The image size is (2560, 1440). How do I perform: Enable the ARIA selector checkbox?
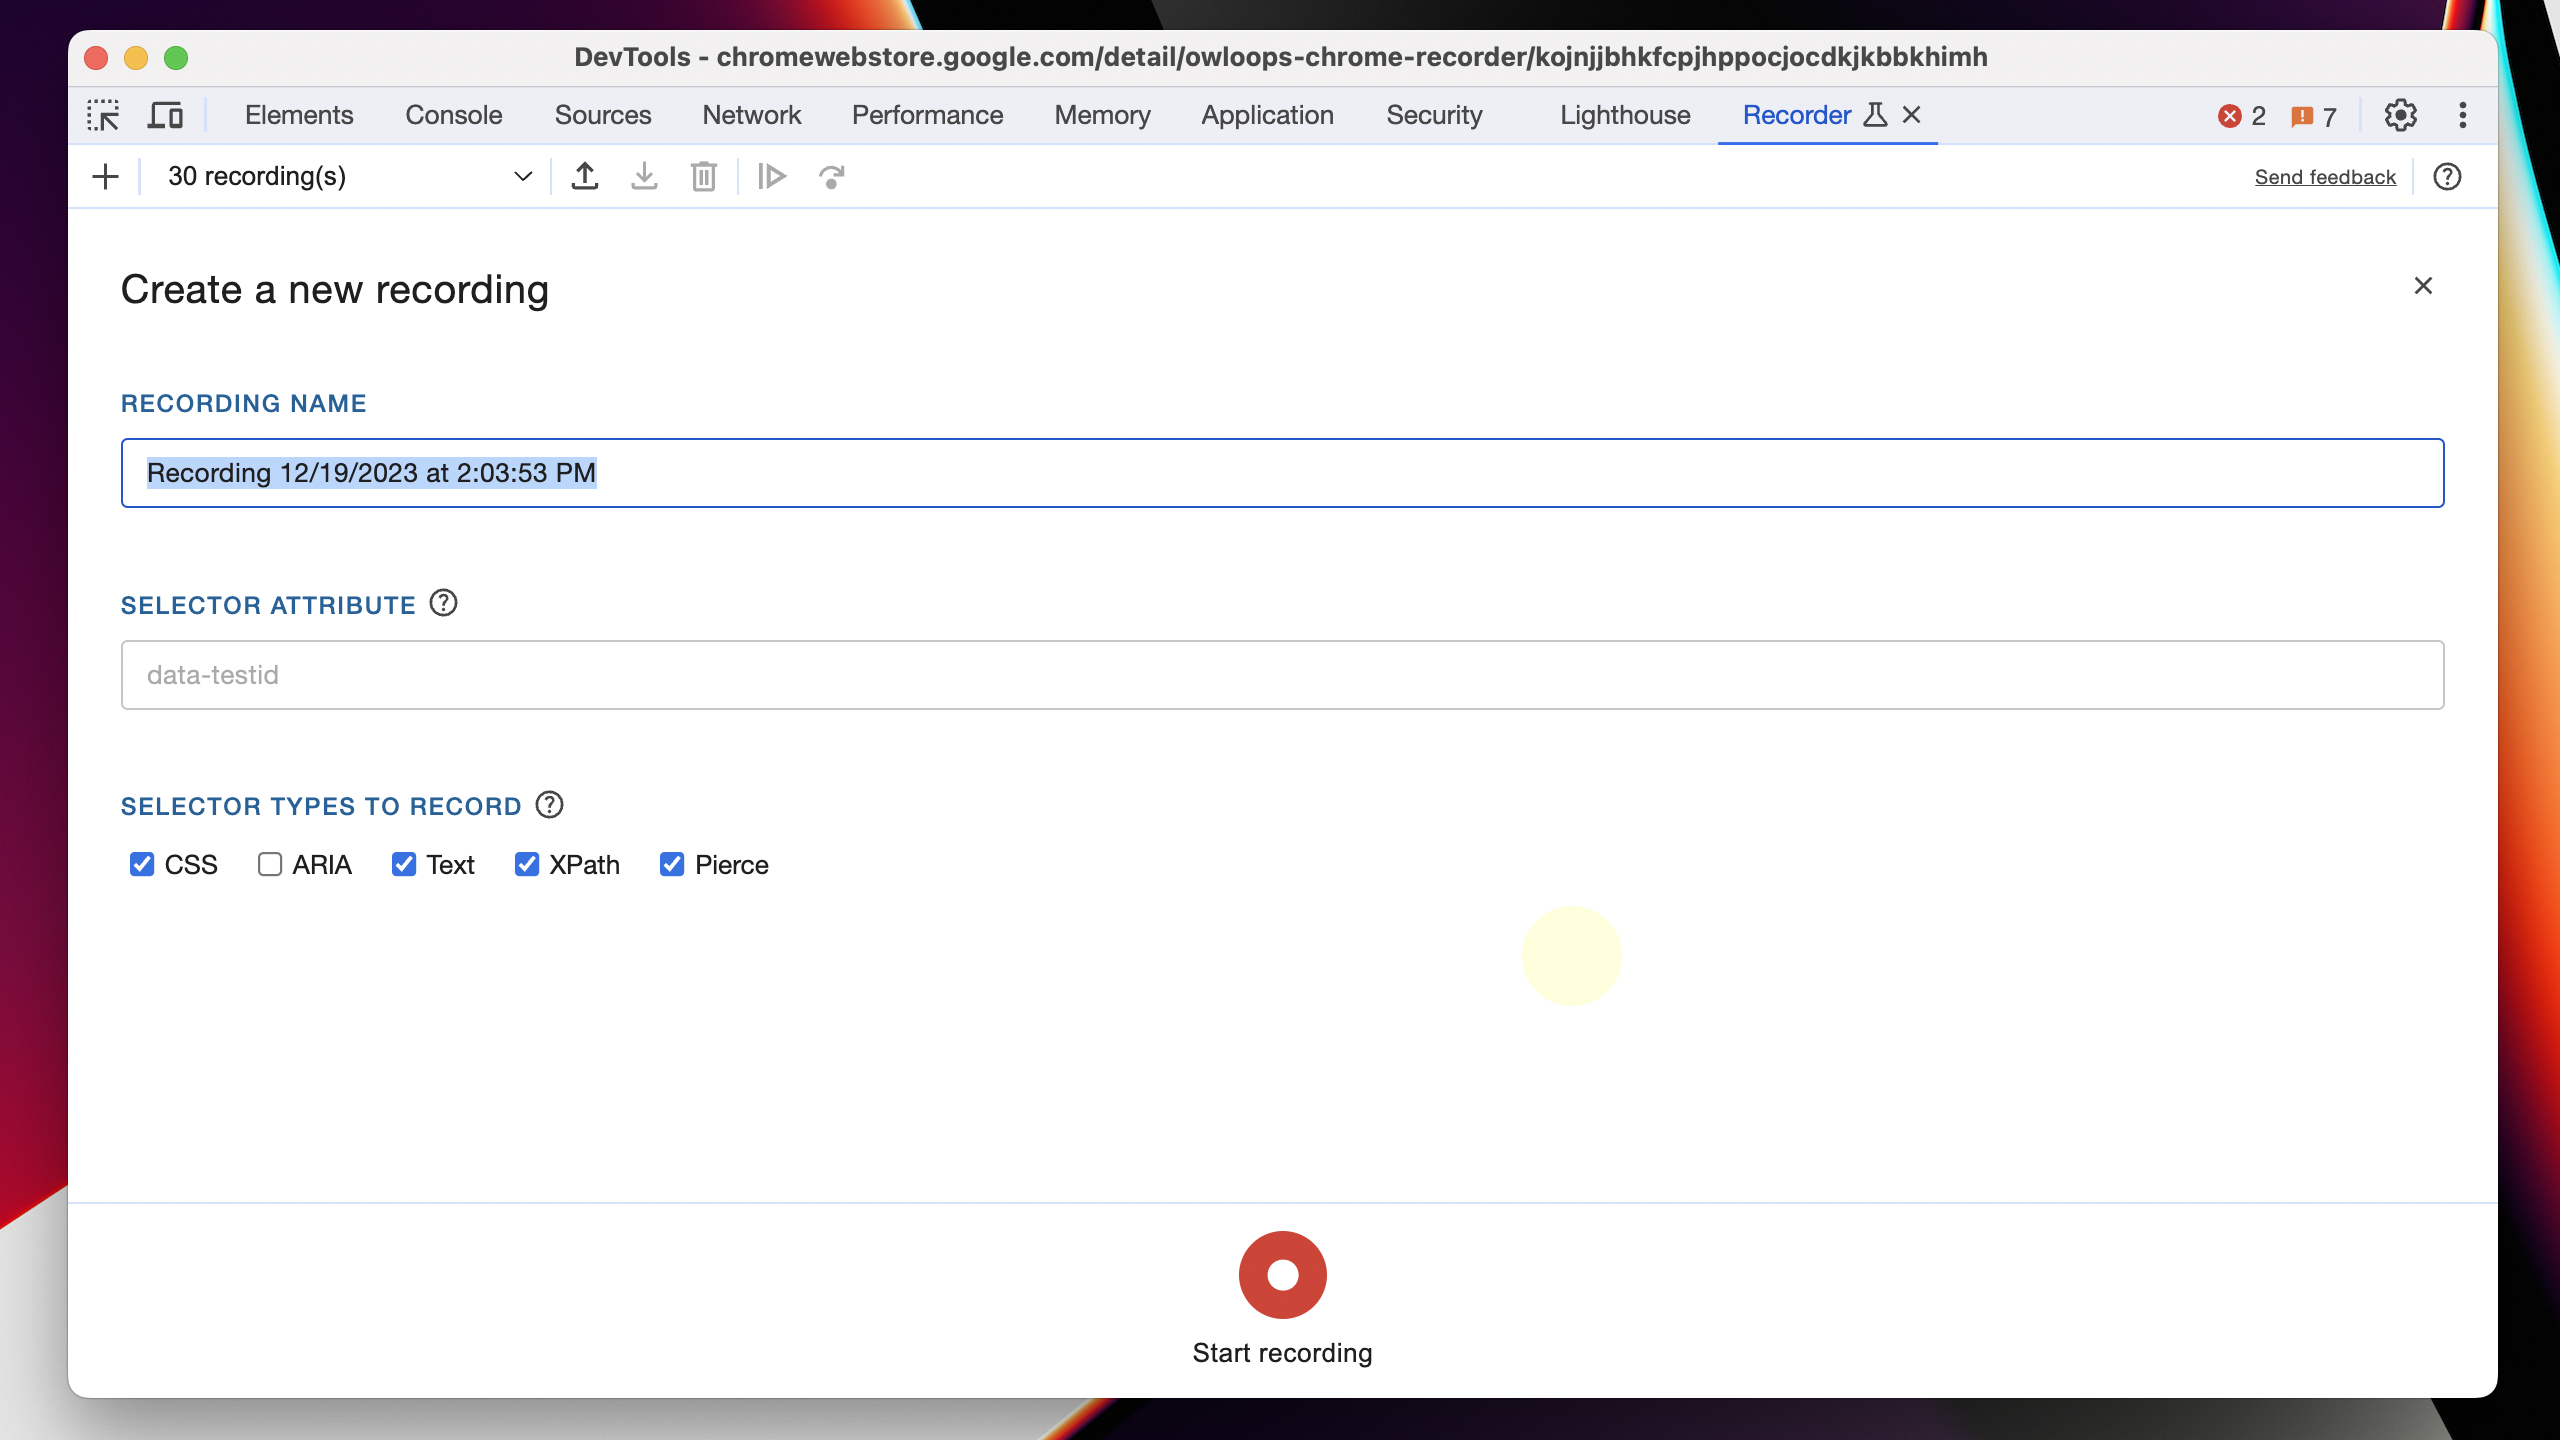[270, 864]
